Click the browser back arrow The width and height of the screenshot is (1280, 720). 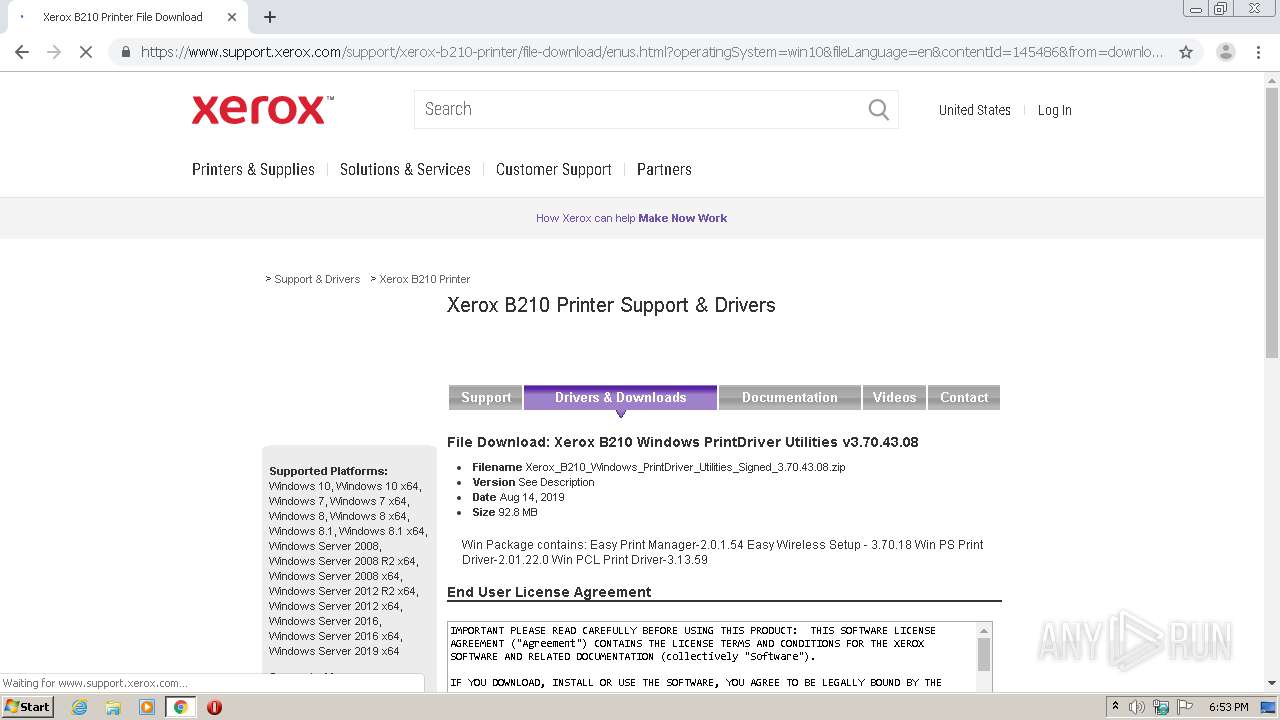coord(22,52)
